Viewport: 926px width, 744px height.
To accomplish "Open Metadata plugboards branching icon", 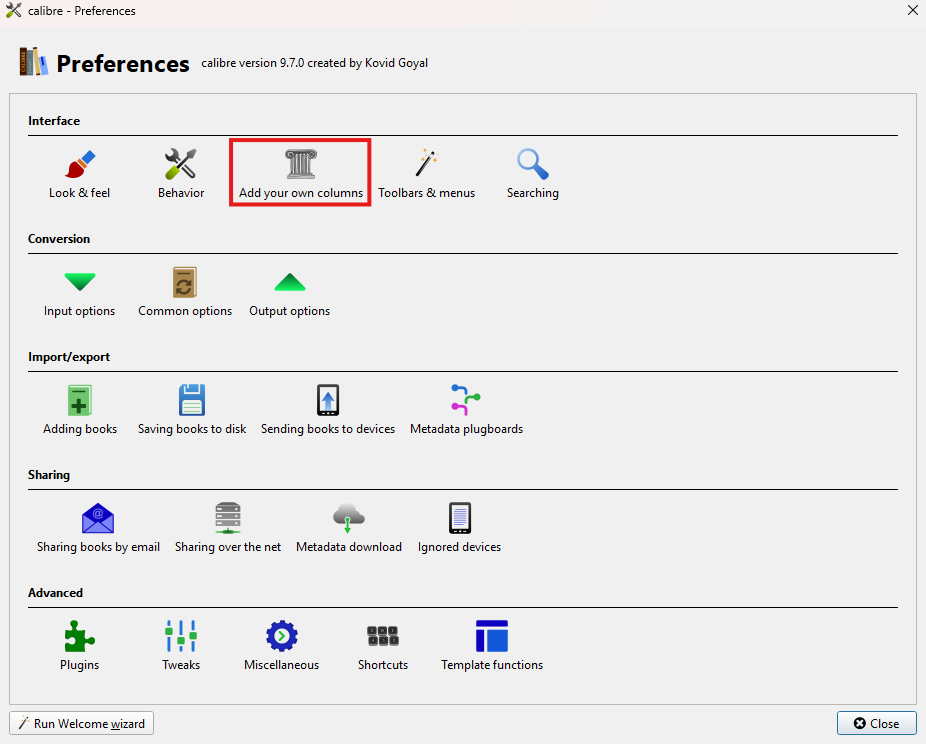I will (466, 400).
